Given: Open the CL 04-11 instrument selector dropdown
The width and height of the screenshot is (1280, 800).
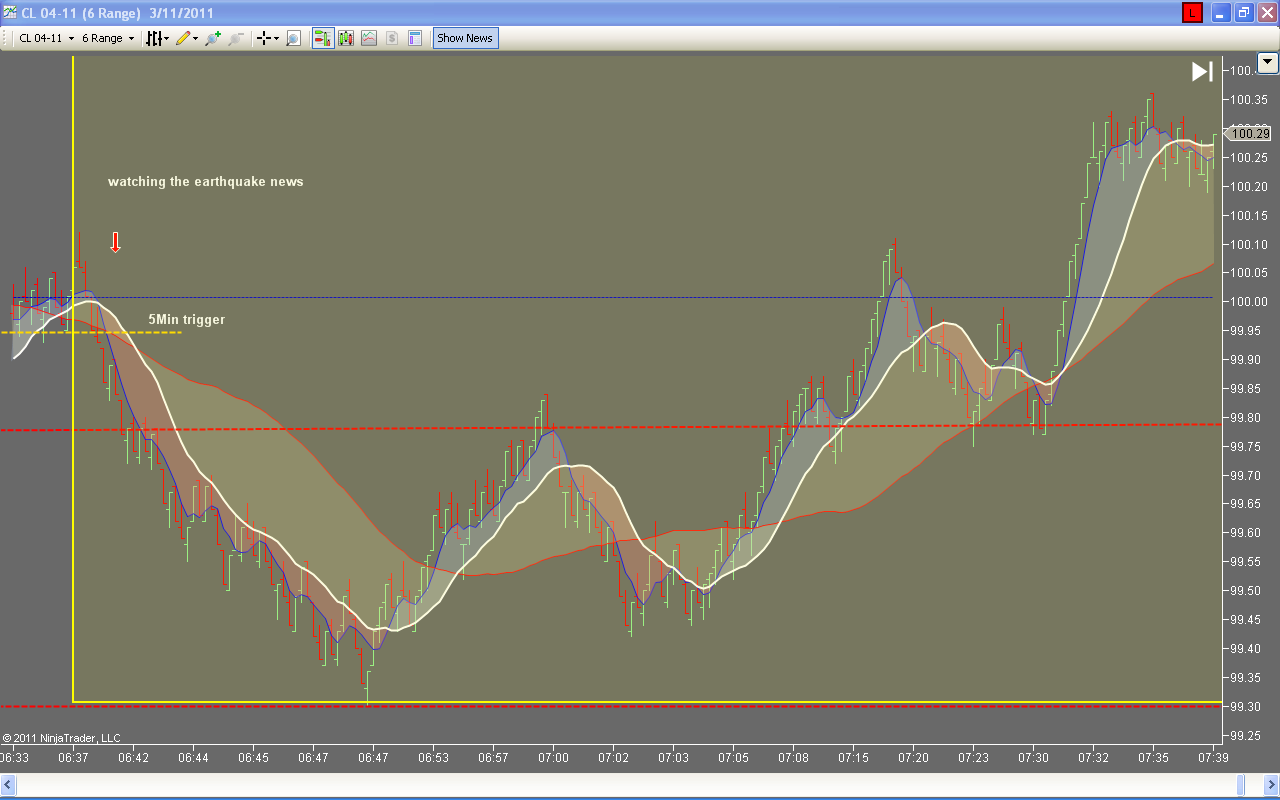Looking at the screenshot, I should tap(47, 38).
